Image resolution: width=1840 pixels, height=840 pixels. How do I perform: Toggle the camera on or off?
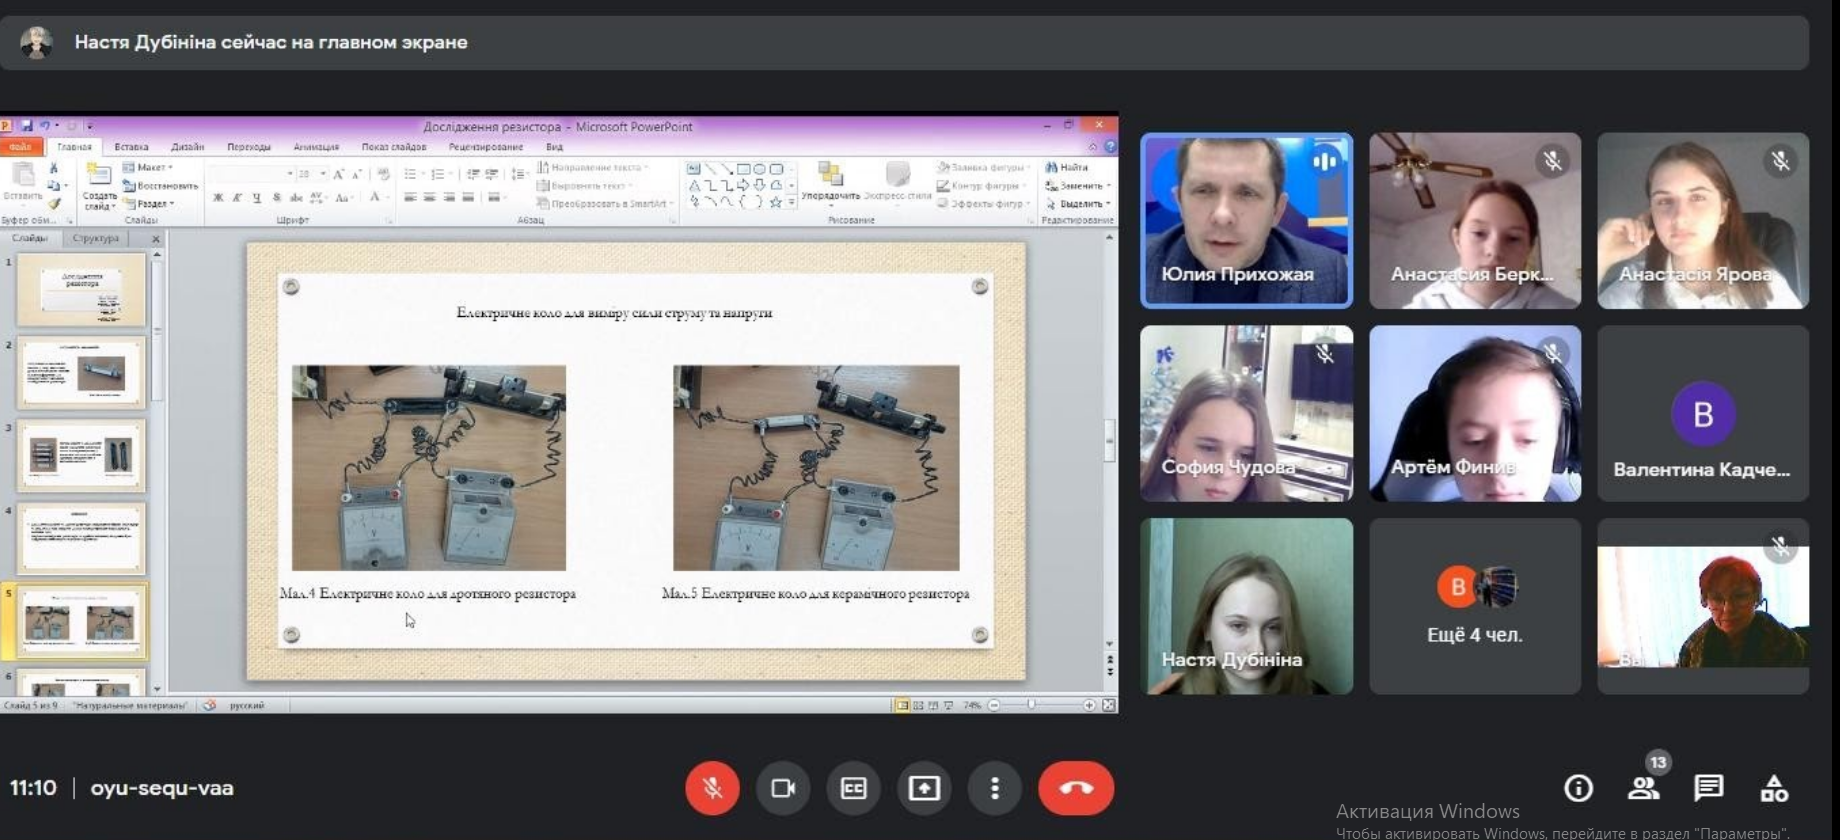pos(783,788)
